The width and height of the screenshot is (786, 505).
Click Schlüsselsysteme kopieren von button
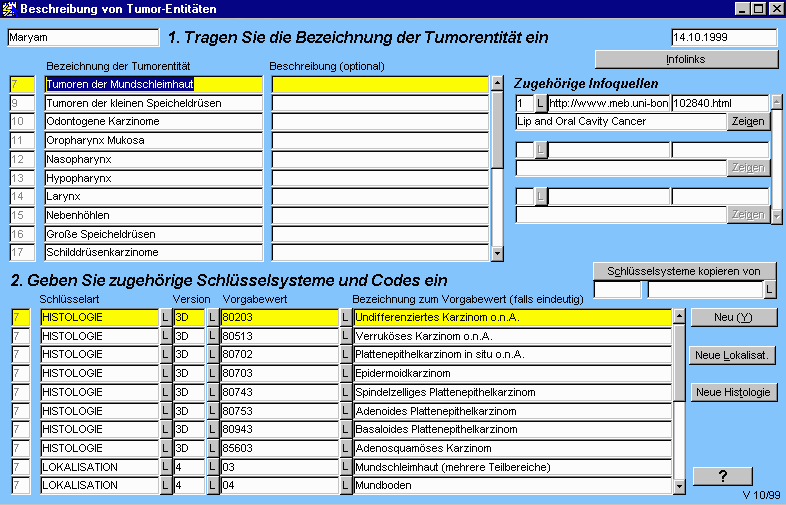685,271
